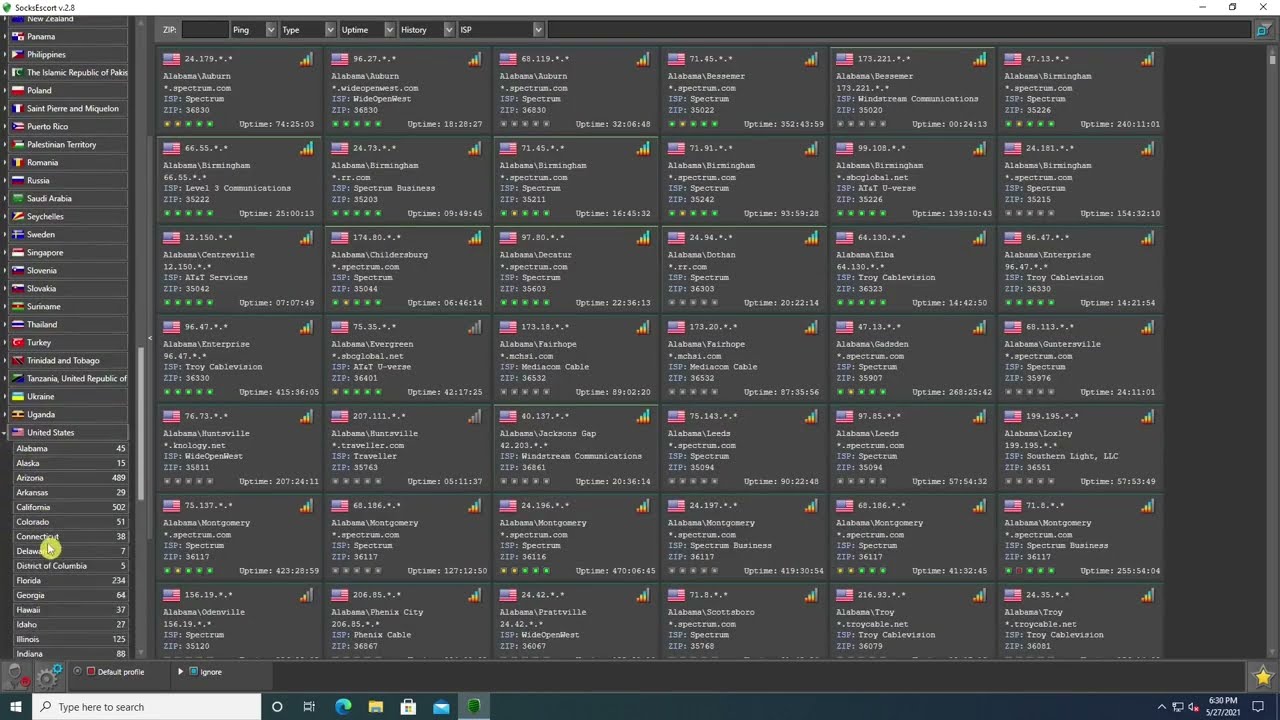This screenshot has width=1280, height=720.
Task: Click signal bars icon on 199.195.*.* card
Action: click(1147, 416)
